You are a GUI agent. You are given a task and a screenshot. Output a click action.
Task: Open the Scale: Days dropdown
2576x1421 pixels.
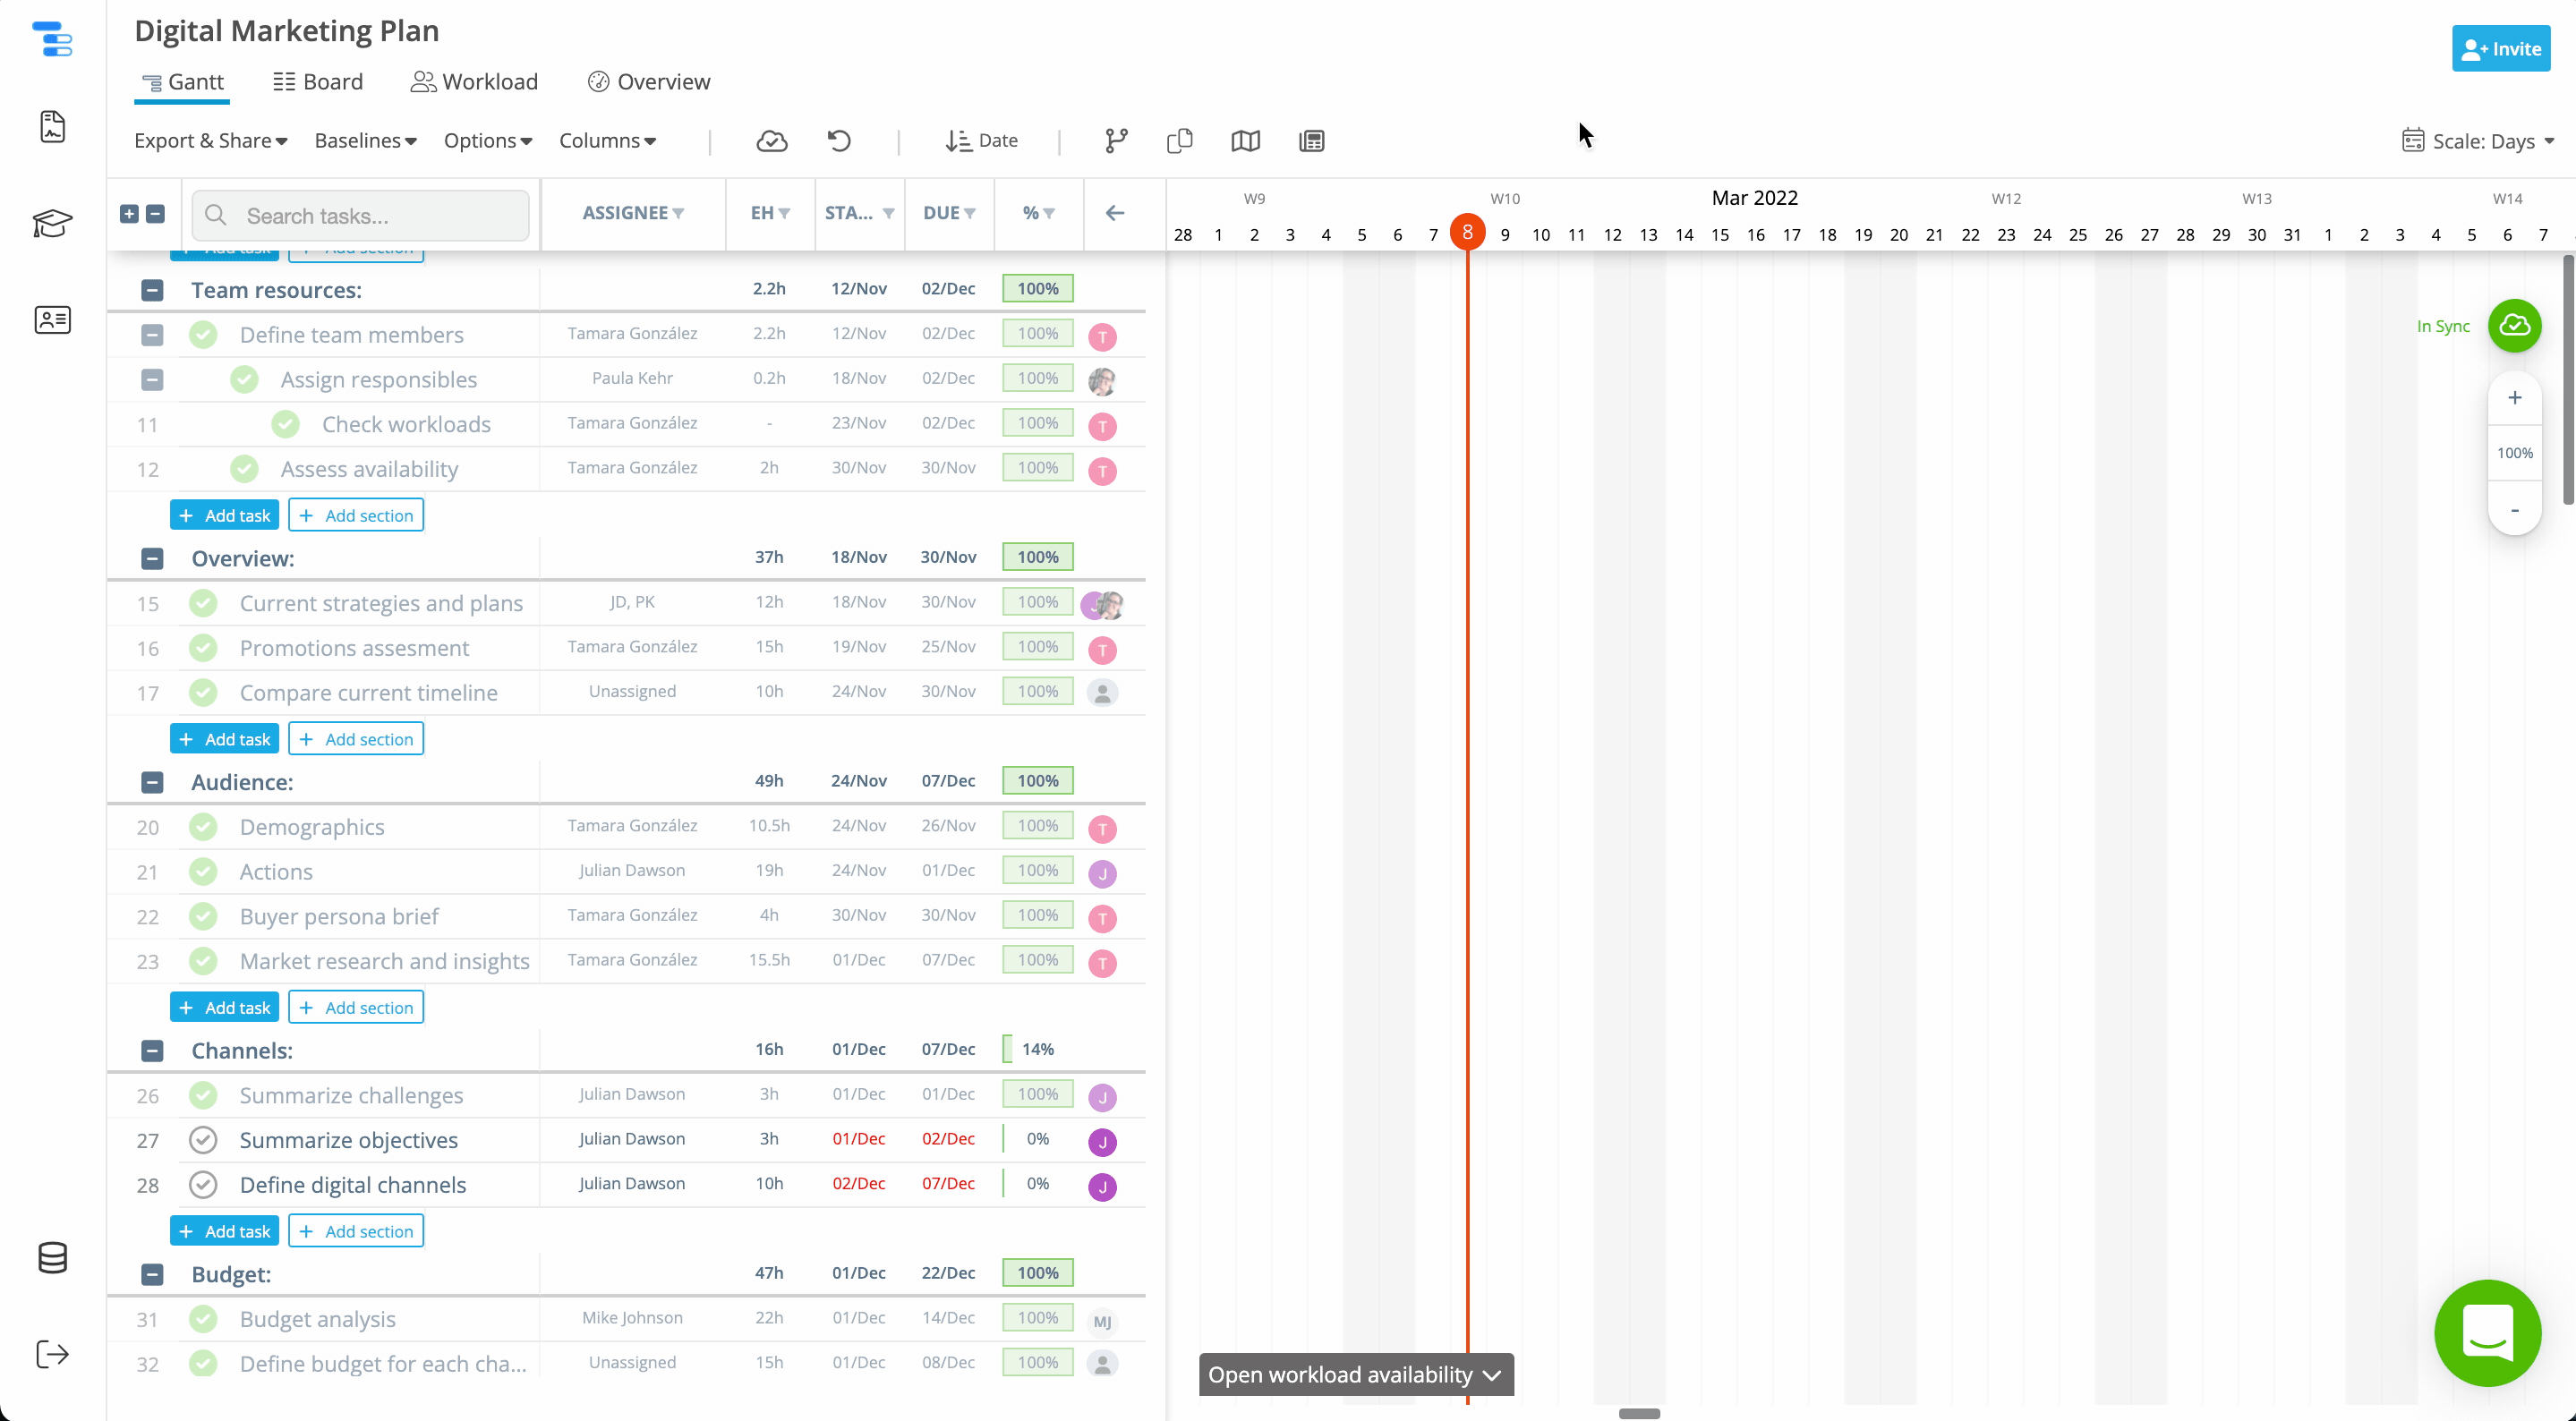[x=2479, y=141]
